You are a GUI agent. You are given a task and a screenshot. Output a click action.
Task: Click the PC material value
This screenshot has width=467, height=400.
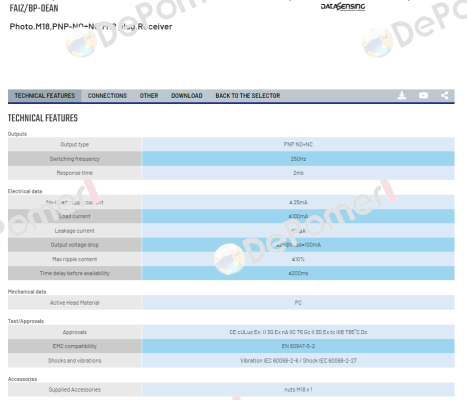(x=298, y=303)
